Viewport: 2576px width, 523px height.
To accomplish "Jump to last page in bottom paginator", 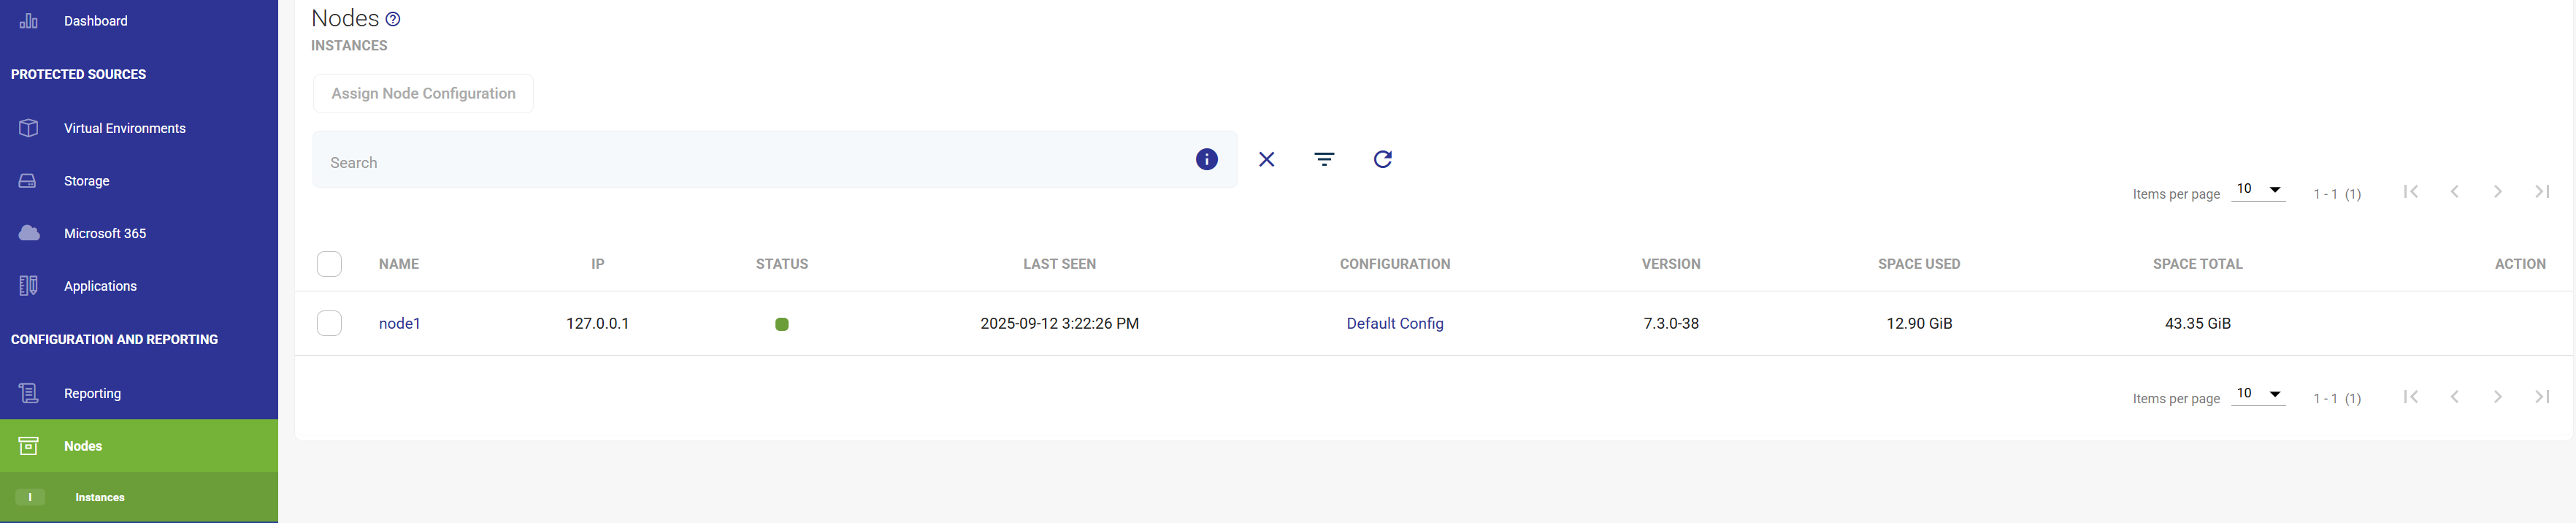I will tap(2541, 397).
